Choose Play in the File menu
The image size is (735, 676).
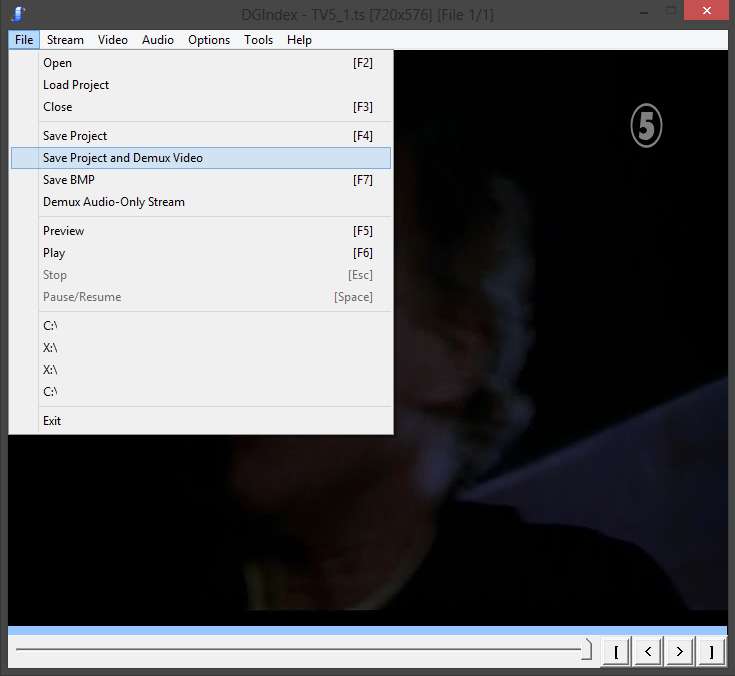point(54,253)
